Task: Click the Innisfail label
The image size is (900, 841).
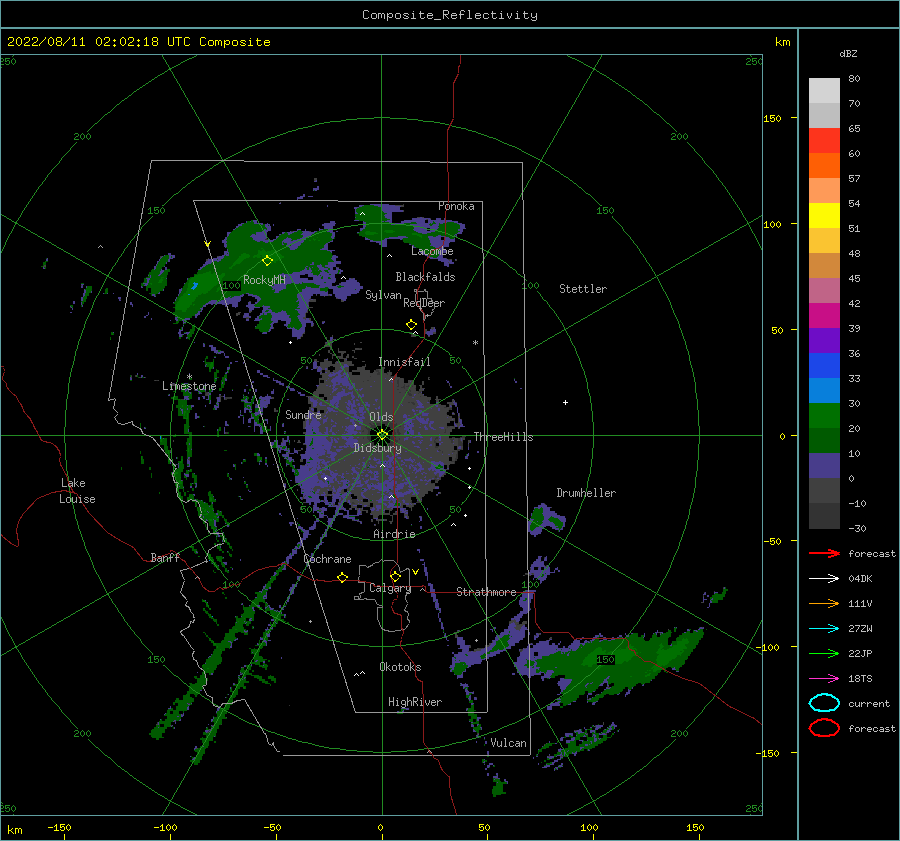Action: (404, 362)
